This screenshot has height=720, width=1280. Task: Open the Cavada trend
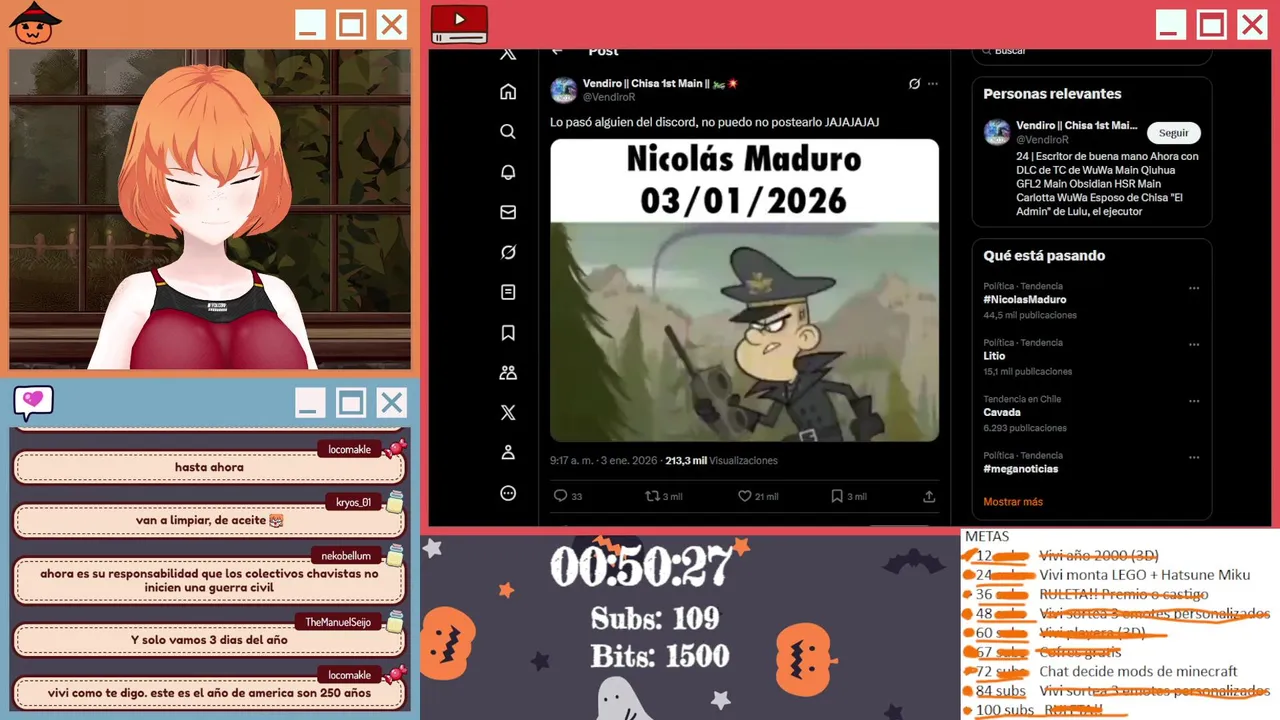[x=1002, y=412]
